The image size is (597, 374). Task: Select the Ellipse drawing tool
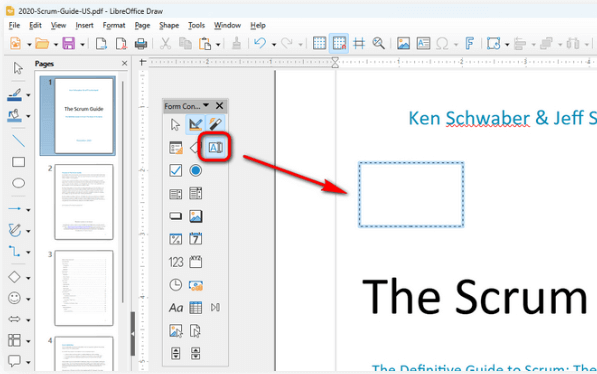pos(18,183)
